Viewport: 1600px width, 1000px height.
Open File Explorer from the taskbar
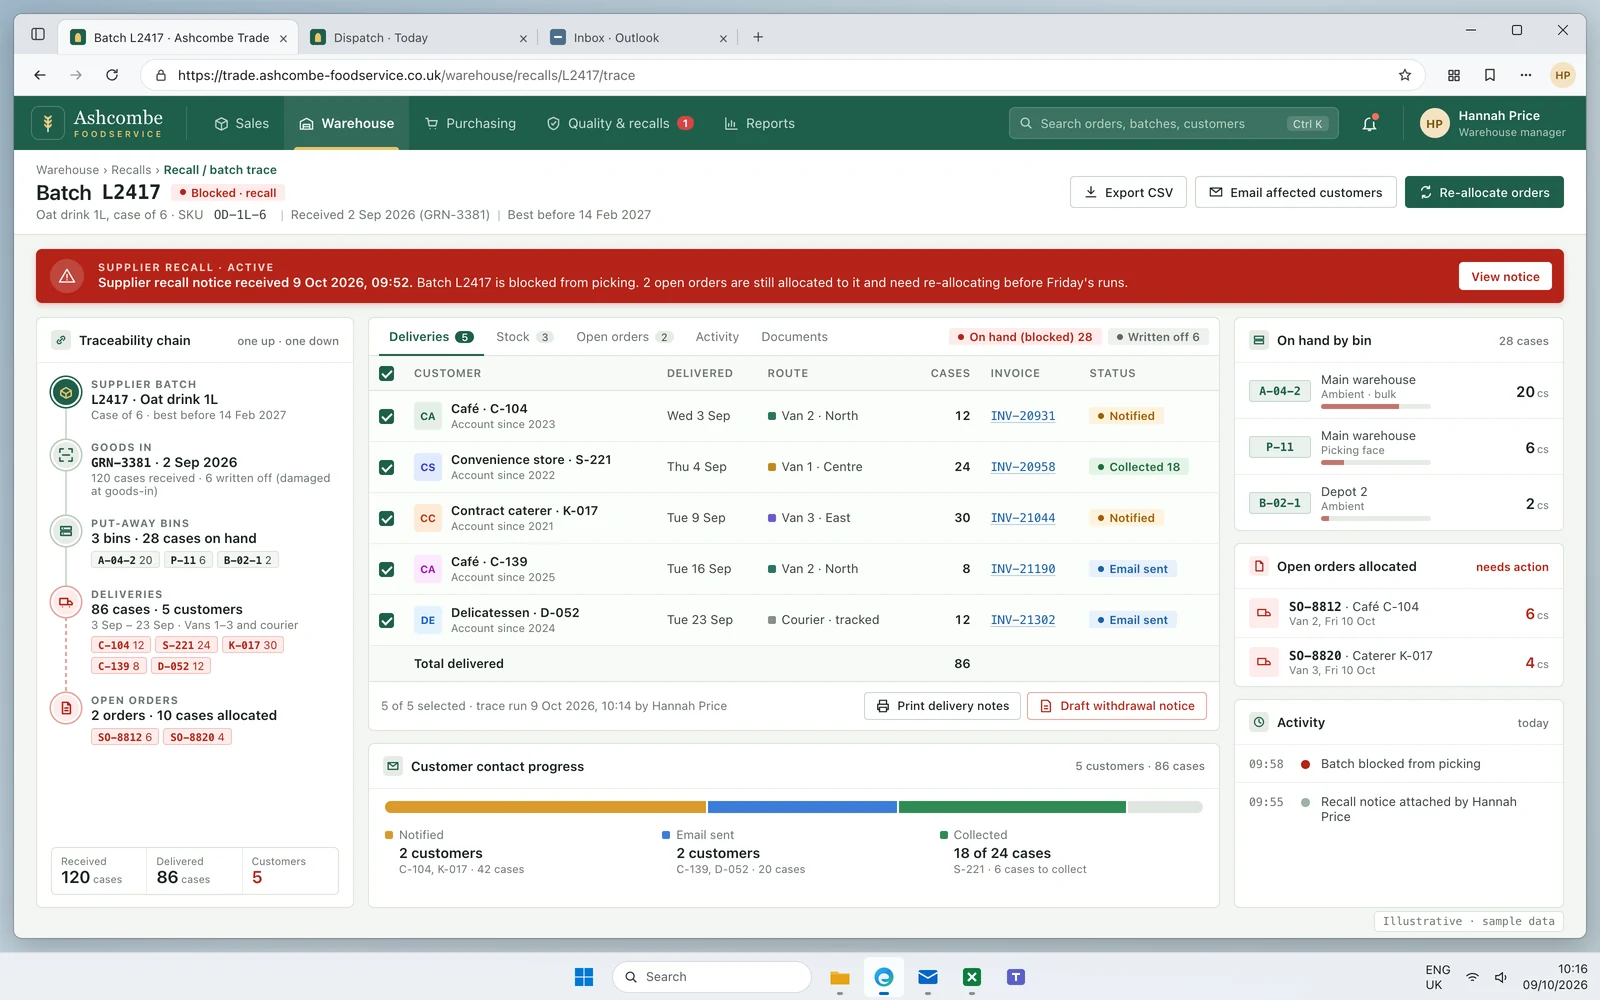(840, 977)
